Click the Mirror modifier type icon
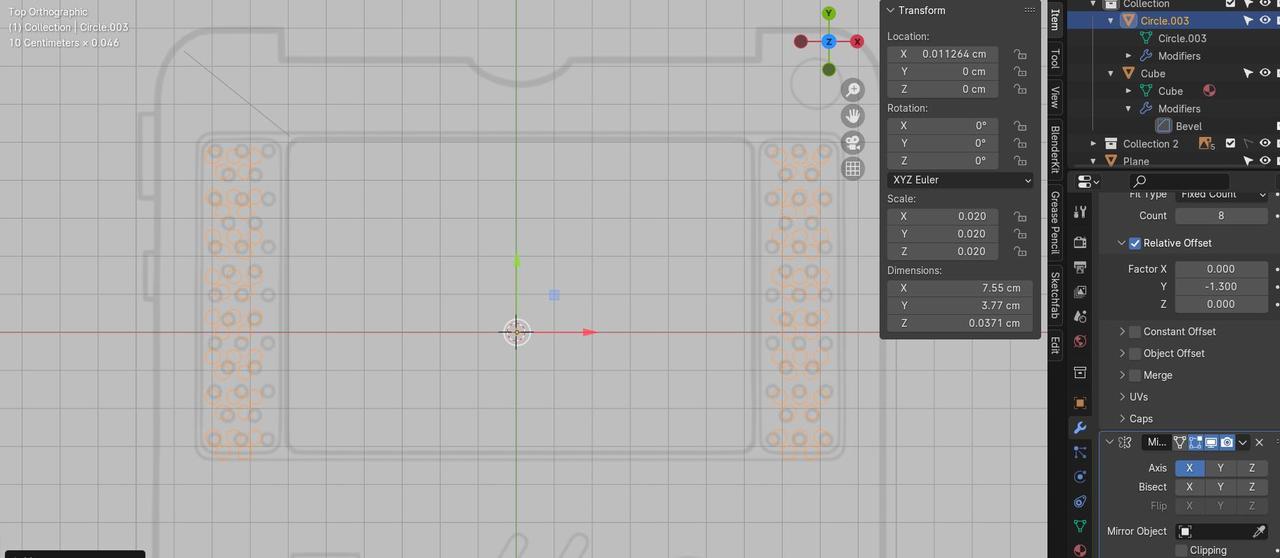This screenshot has height=558, width=1280. (x=1126, y=442)
